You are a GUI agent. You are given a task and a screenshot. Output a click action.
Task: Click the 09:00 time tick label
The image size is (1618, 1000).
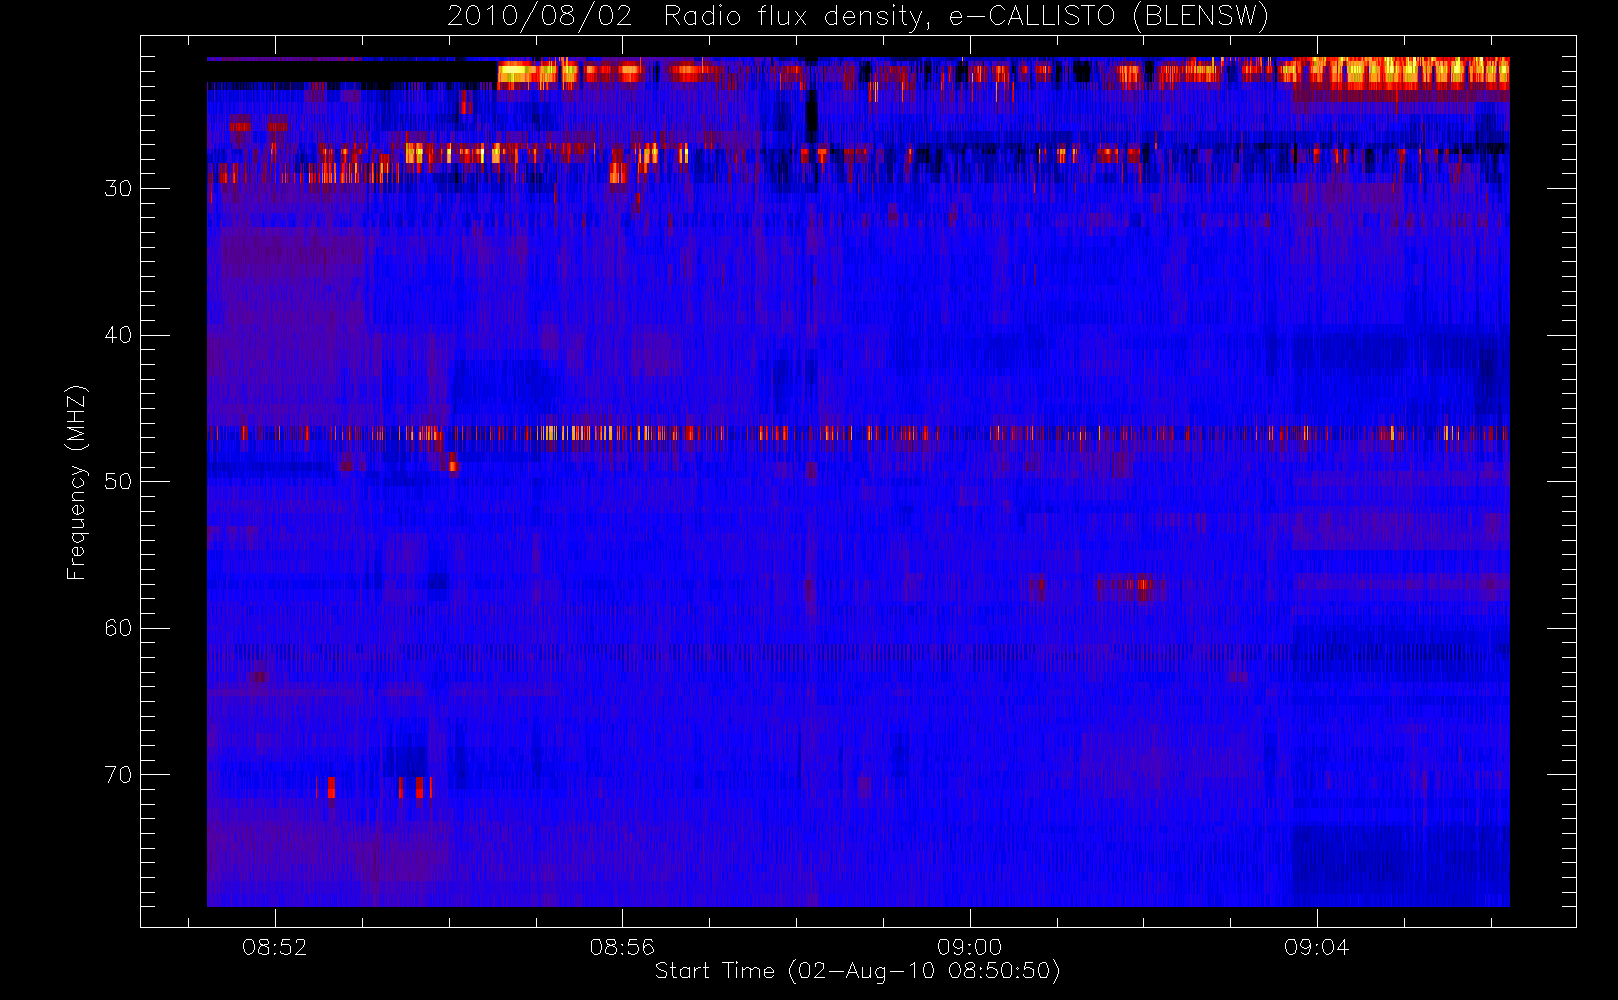(969, 947)
